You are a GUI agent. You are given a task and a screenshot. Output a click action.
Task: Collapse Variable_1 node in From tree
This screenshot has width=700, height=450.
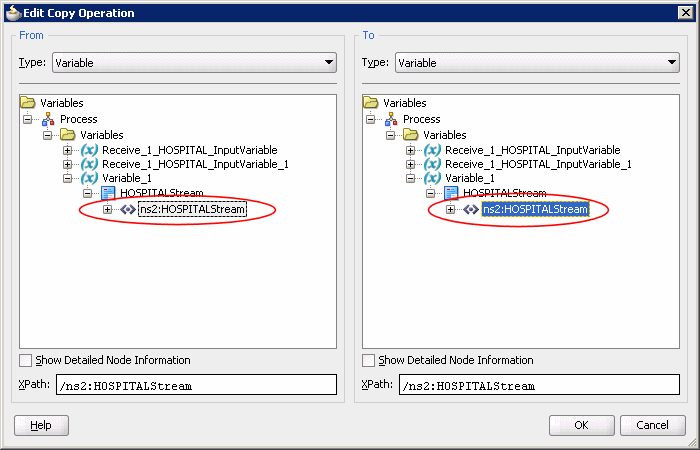pos(68,179)
